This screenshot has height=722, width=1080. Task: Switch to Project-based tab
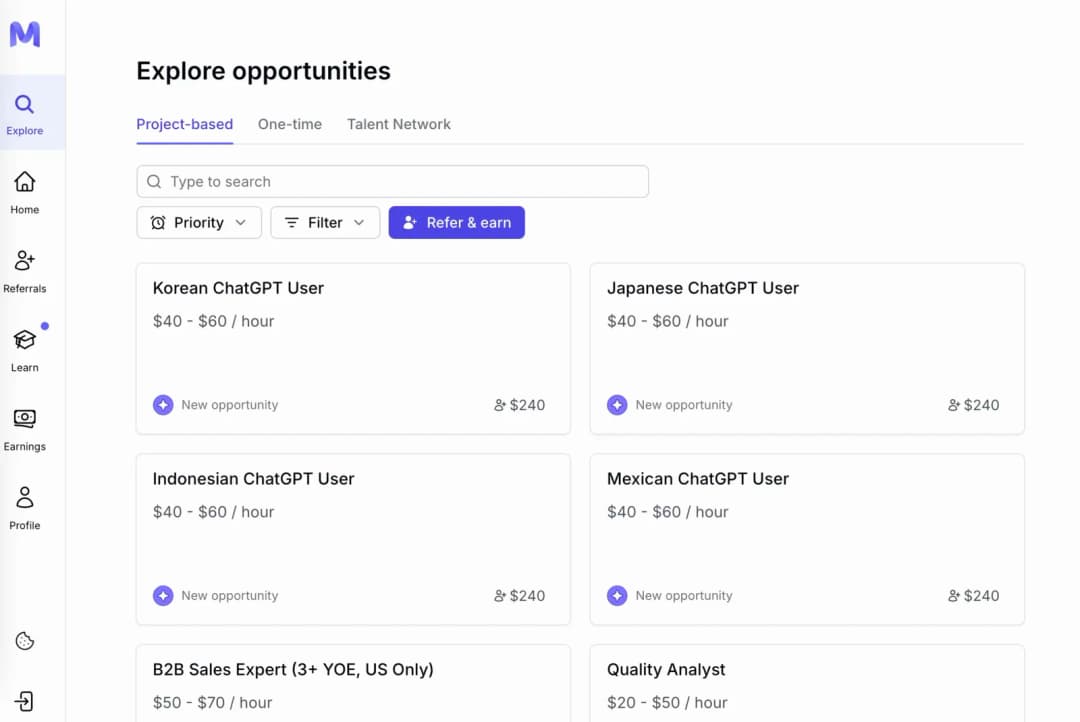[185, 124]
